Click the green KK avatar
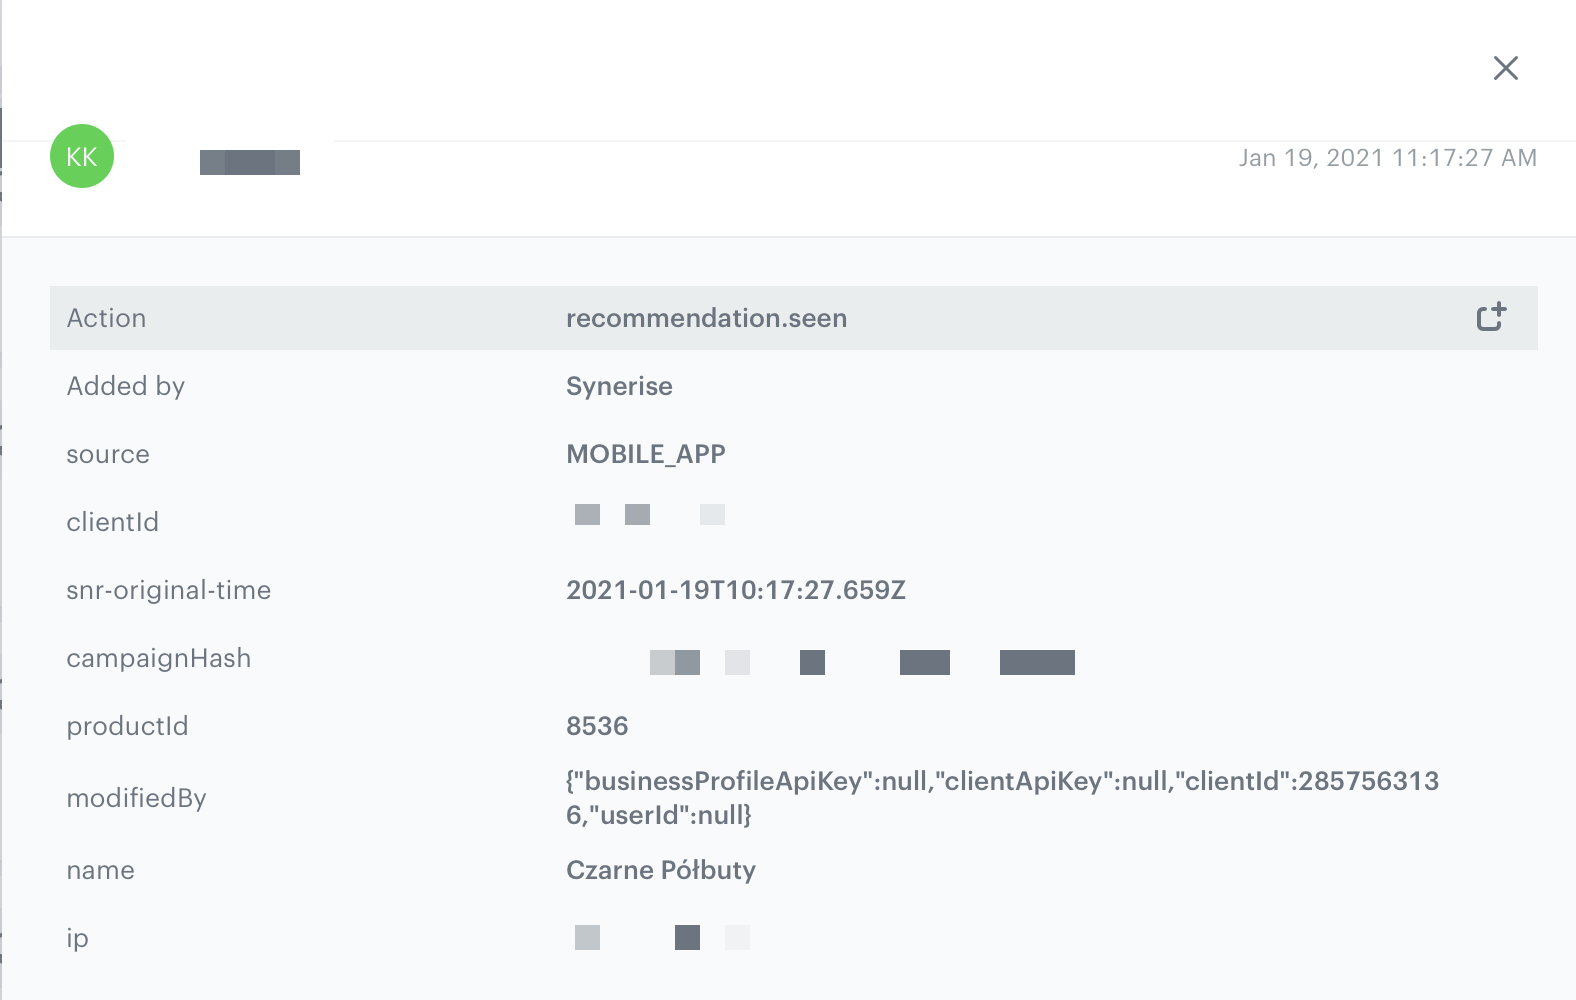Image resolution: width=1576 pixels, height=1000 pixels. point(82,156)
